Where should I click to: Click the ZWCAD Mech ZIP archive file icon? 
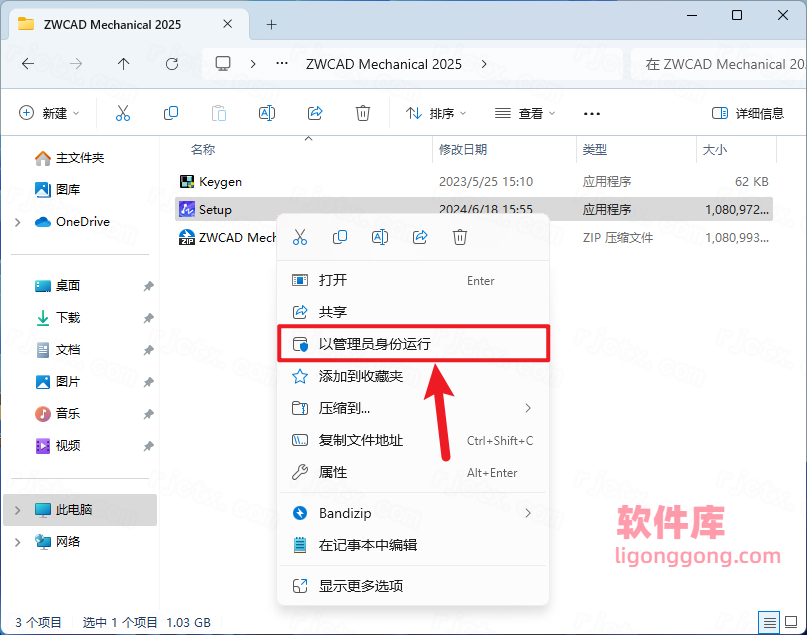[187, 237]
